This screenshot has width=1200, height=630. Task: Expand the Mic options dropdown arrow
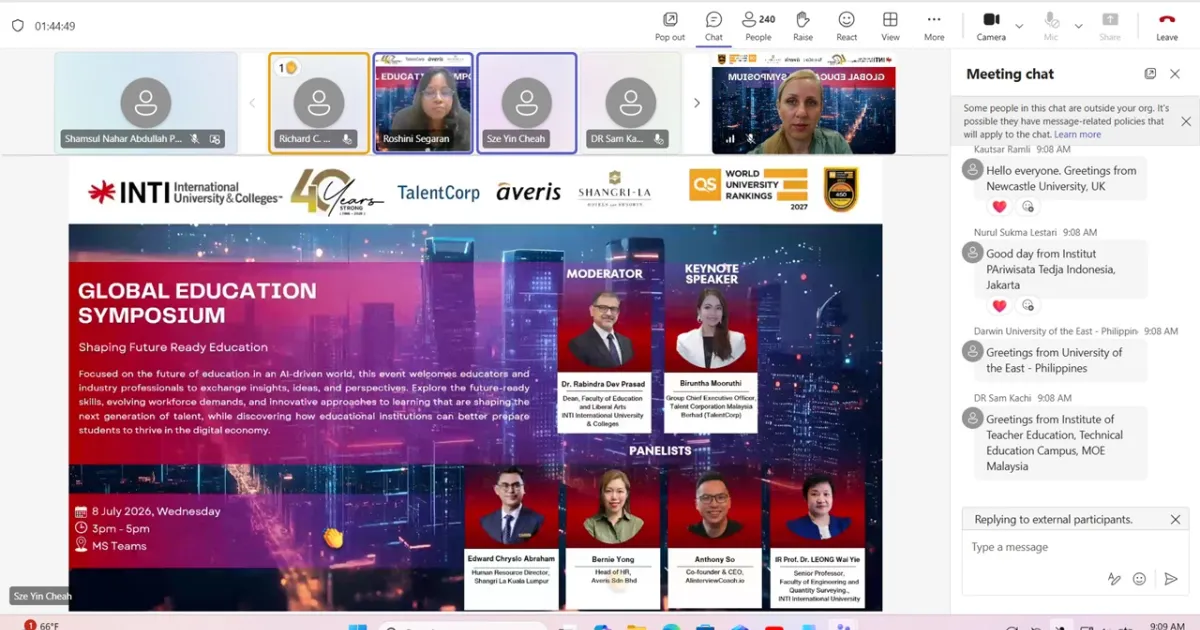coord(1078,26)
